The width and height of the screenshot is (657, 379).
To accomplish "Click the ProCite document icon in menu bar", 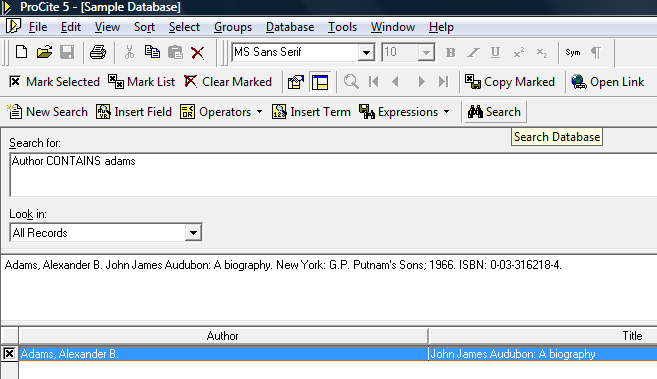I will pyautogui.click(x=13, y=26).
